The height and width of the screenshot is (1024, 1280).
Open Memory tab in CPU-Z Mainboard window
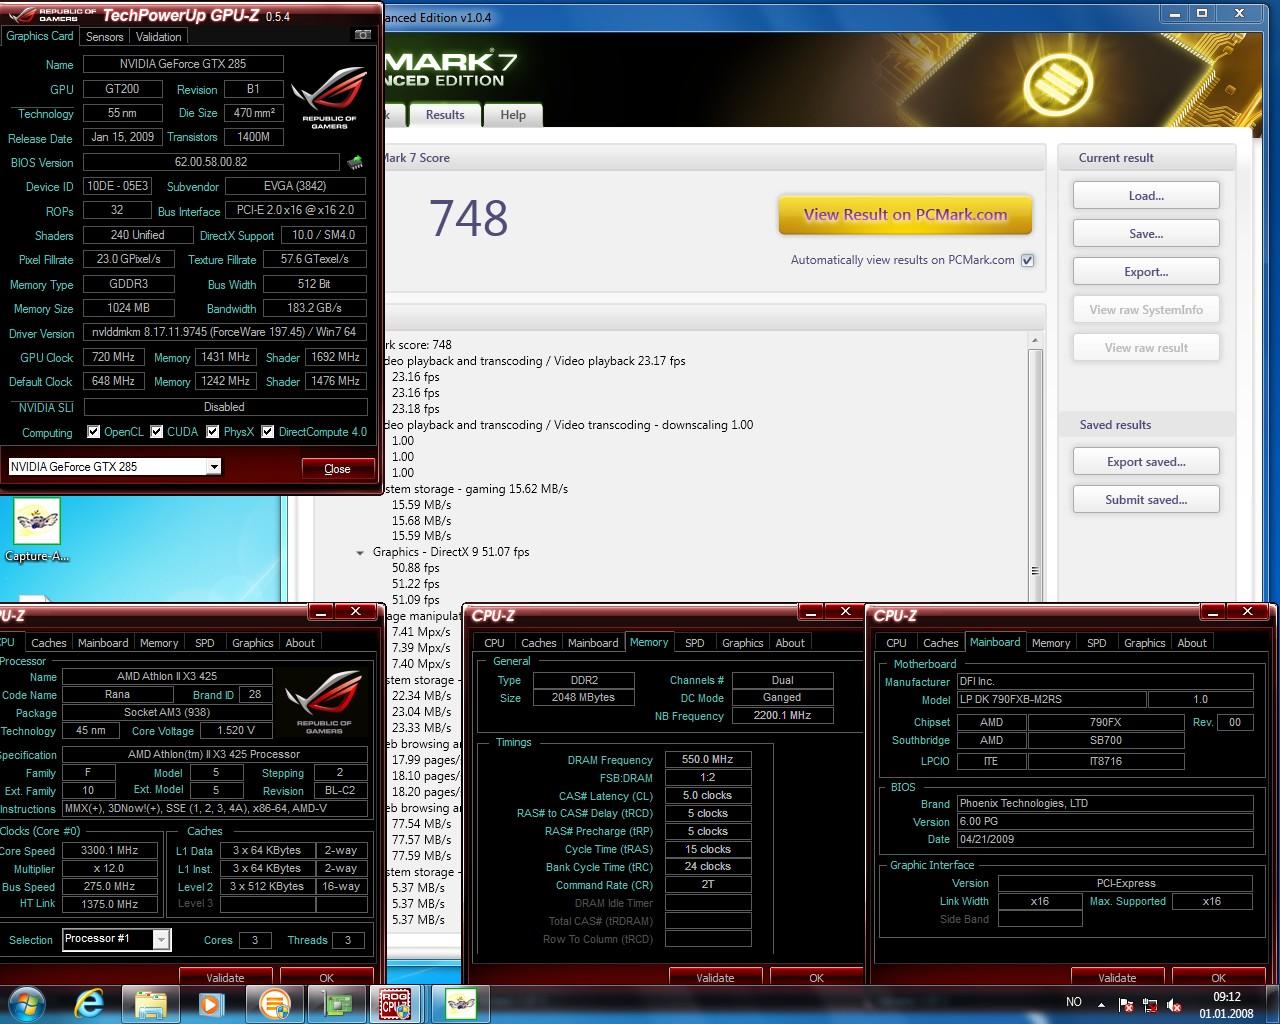(x=1051, y=643)
